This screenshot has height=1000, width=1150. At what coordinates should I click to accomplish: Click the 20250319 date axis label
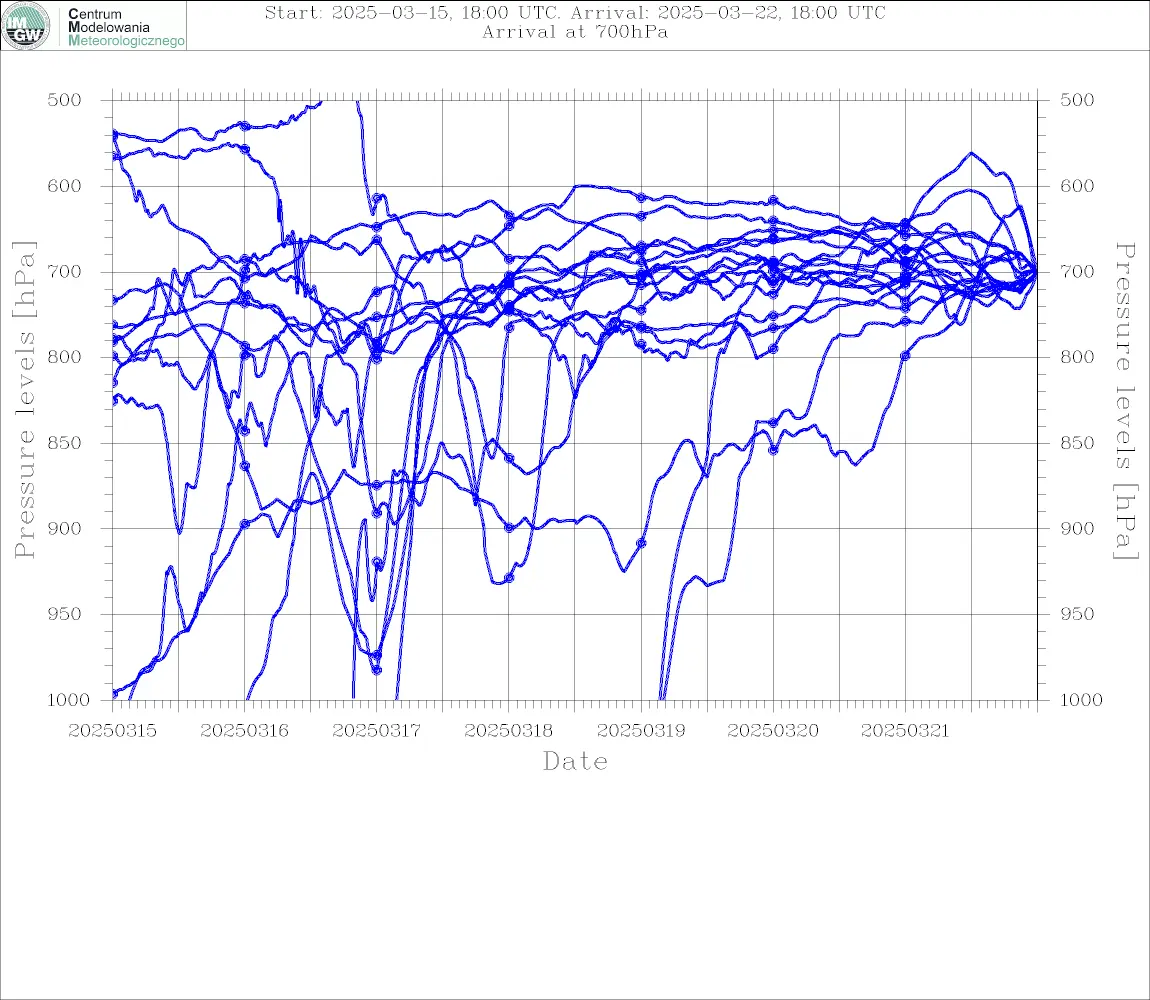[x=641, y=731]
